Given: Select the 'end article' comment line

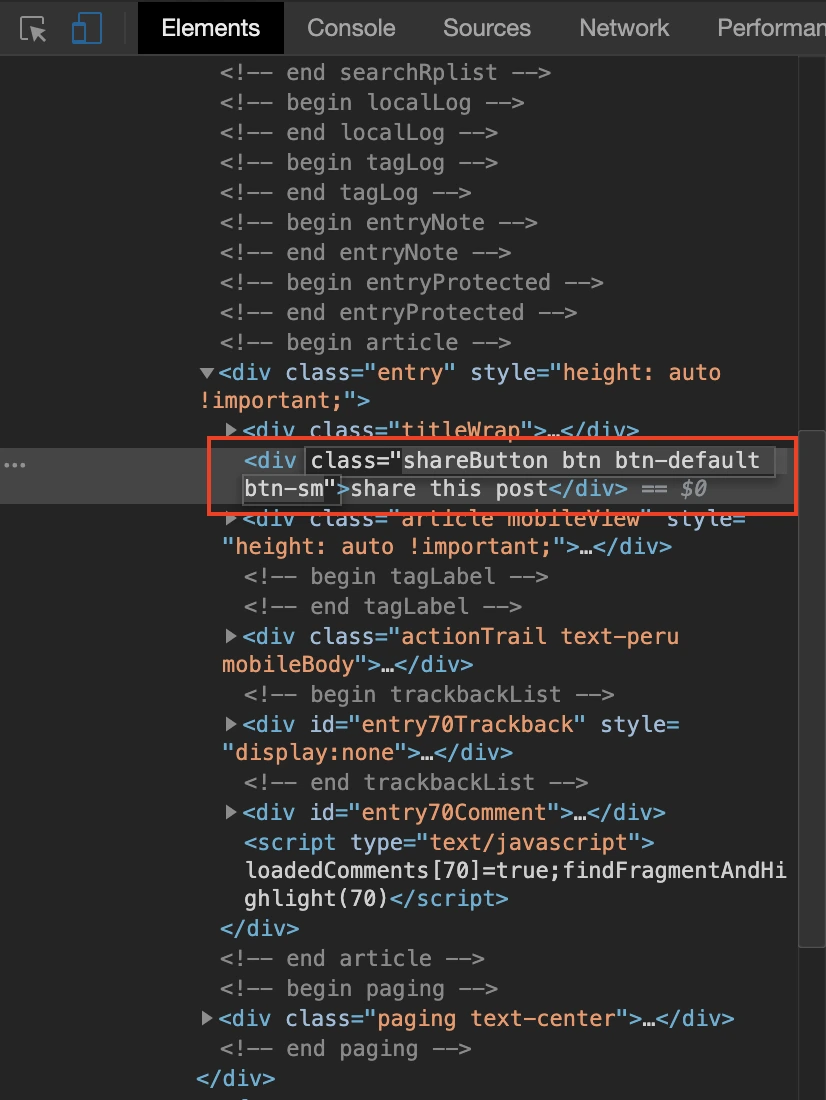Looking at the screenshot, I should tap(352, 958).
